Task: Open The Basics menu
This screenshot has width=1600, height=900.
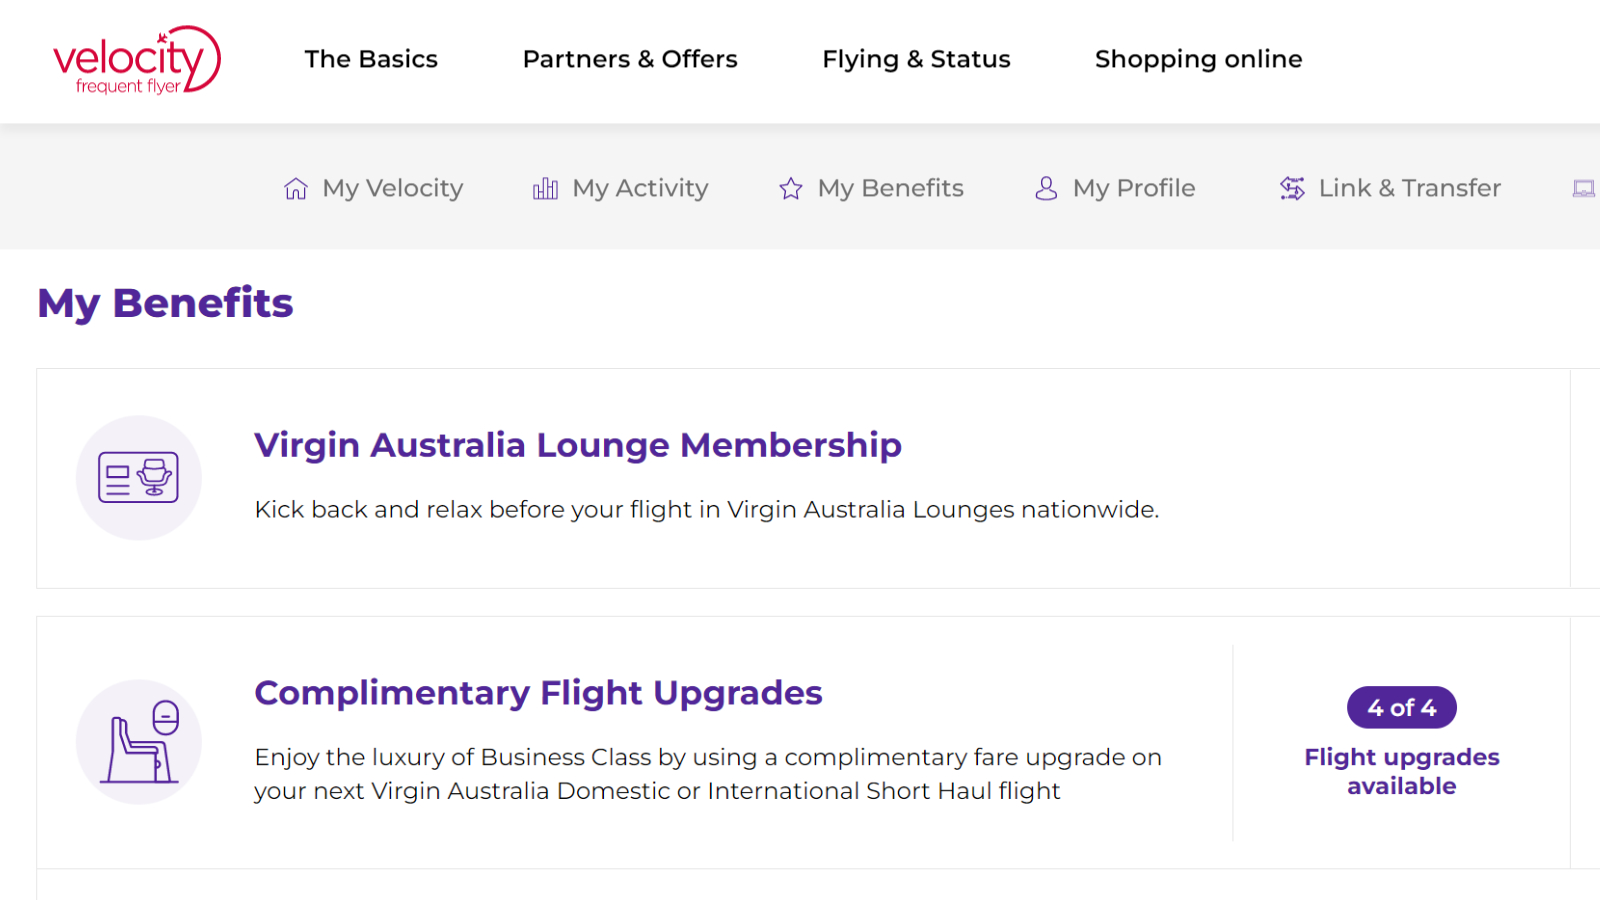Action: pyautogui.click(x=371, y=60)
